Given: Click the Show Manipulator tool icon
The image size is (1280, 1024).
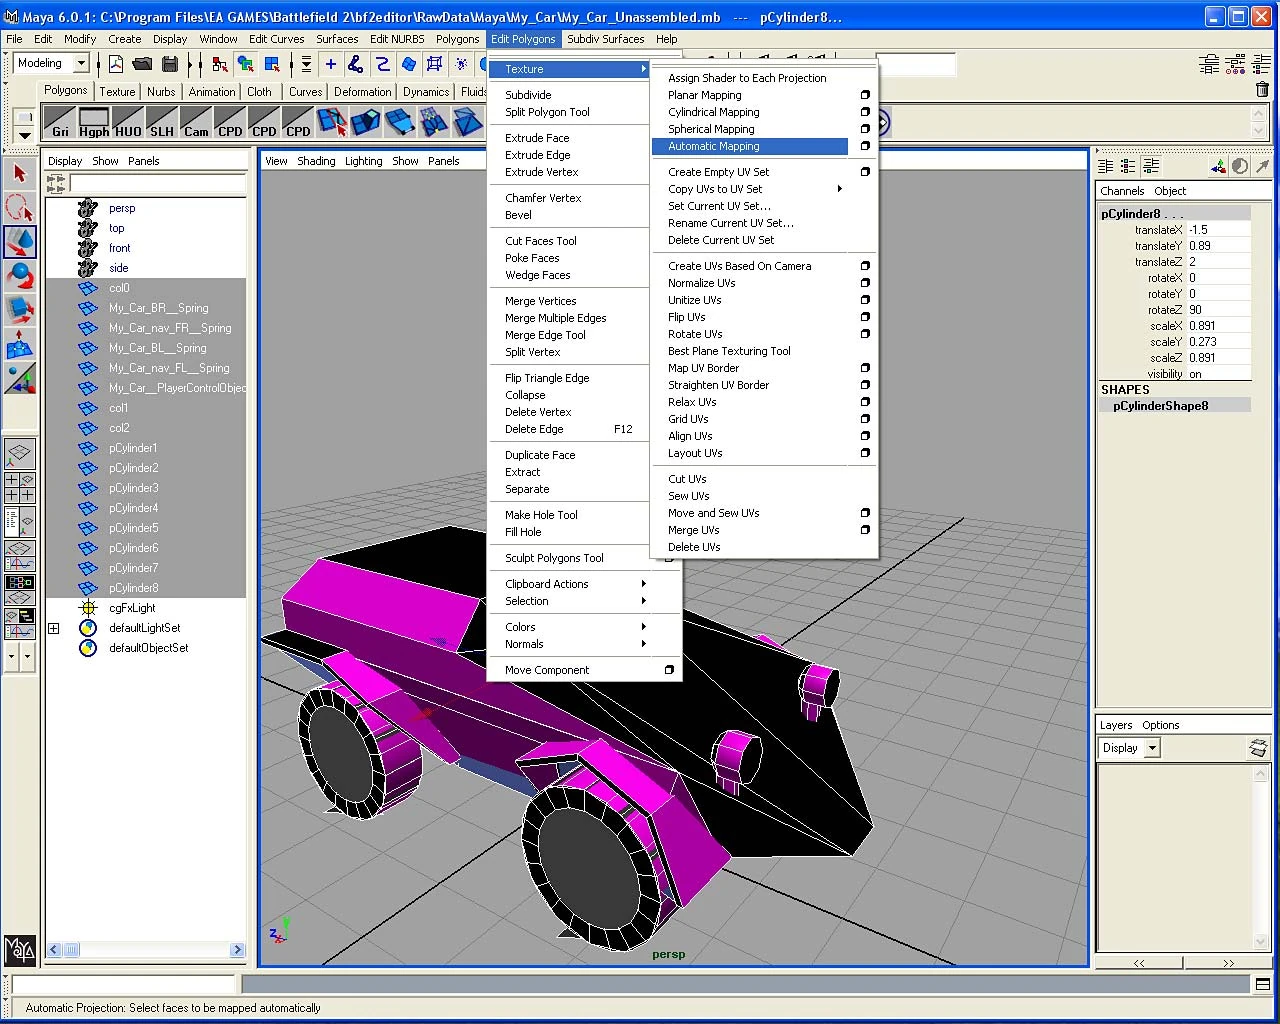Looking at the screenshot, I should click(x=20, y=346).
